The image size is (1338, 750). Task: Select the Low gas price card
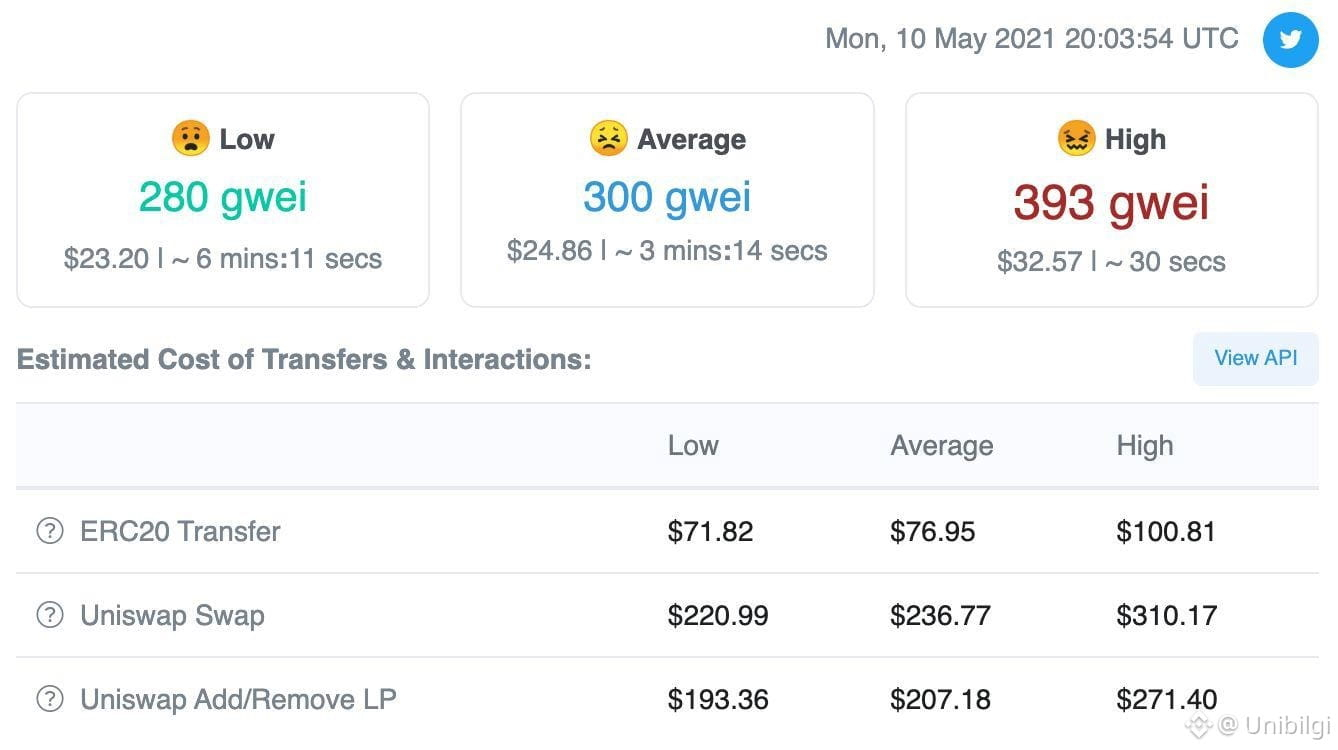[223, 200]
